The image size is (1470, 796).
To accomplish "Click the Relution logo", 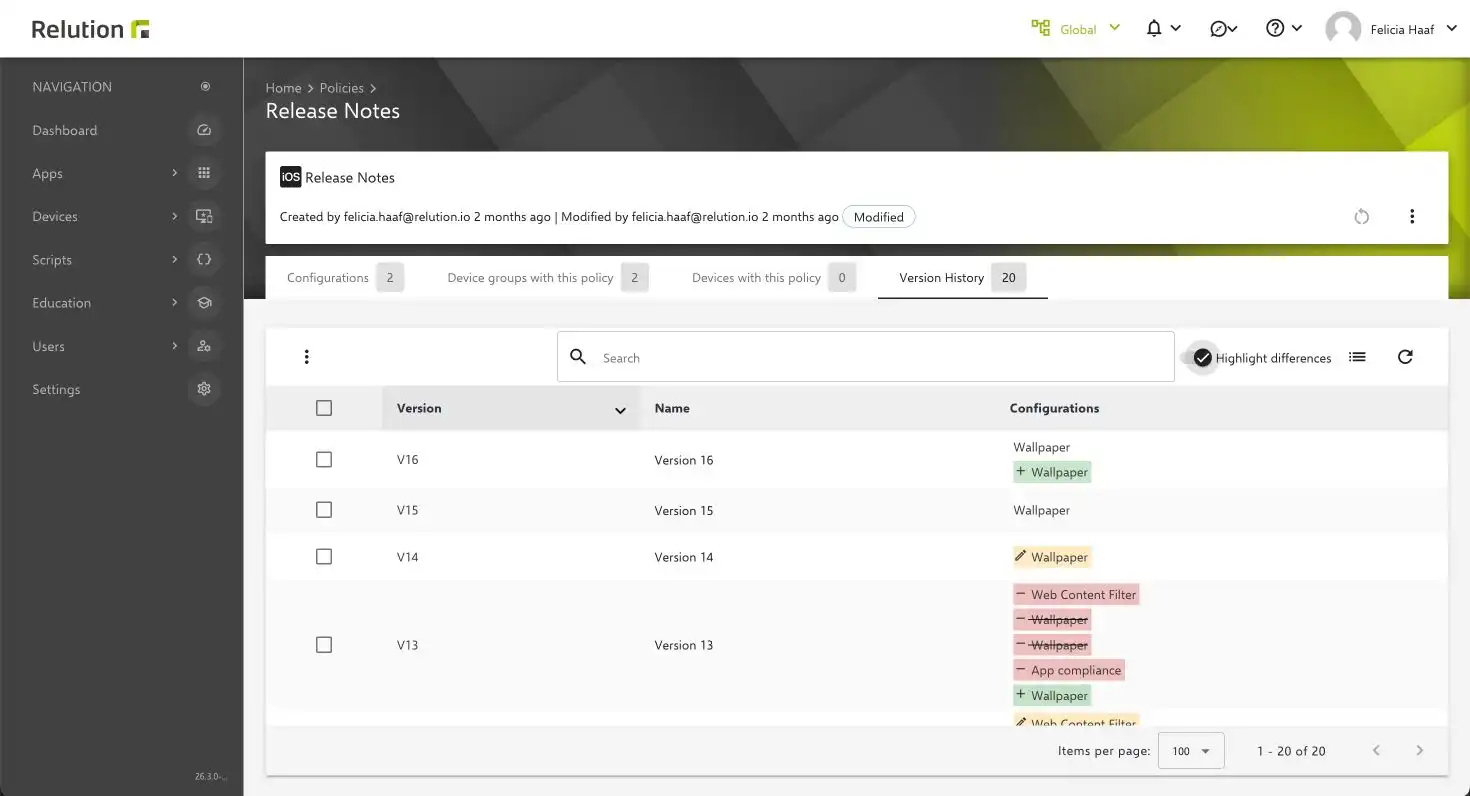I will 90,29.
